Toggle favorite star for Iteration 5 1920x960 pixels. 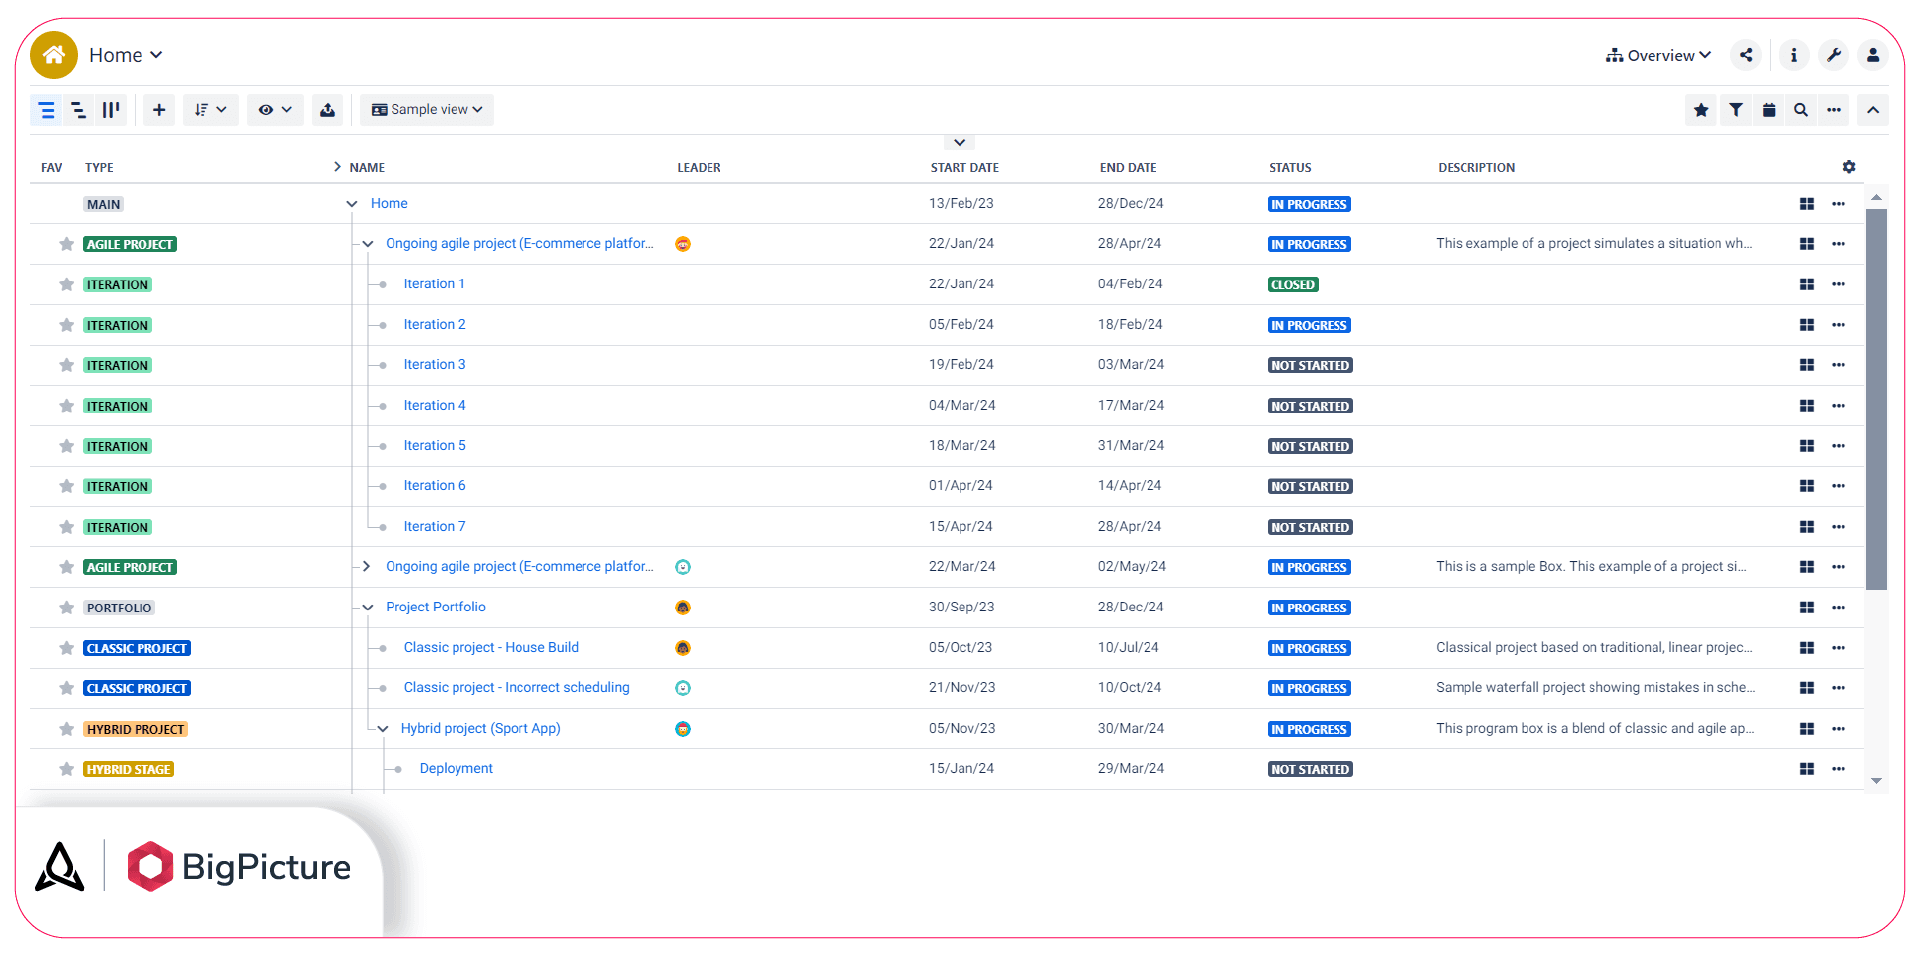coord(66,446)
